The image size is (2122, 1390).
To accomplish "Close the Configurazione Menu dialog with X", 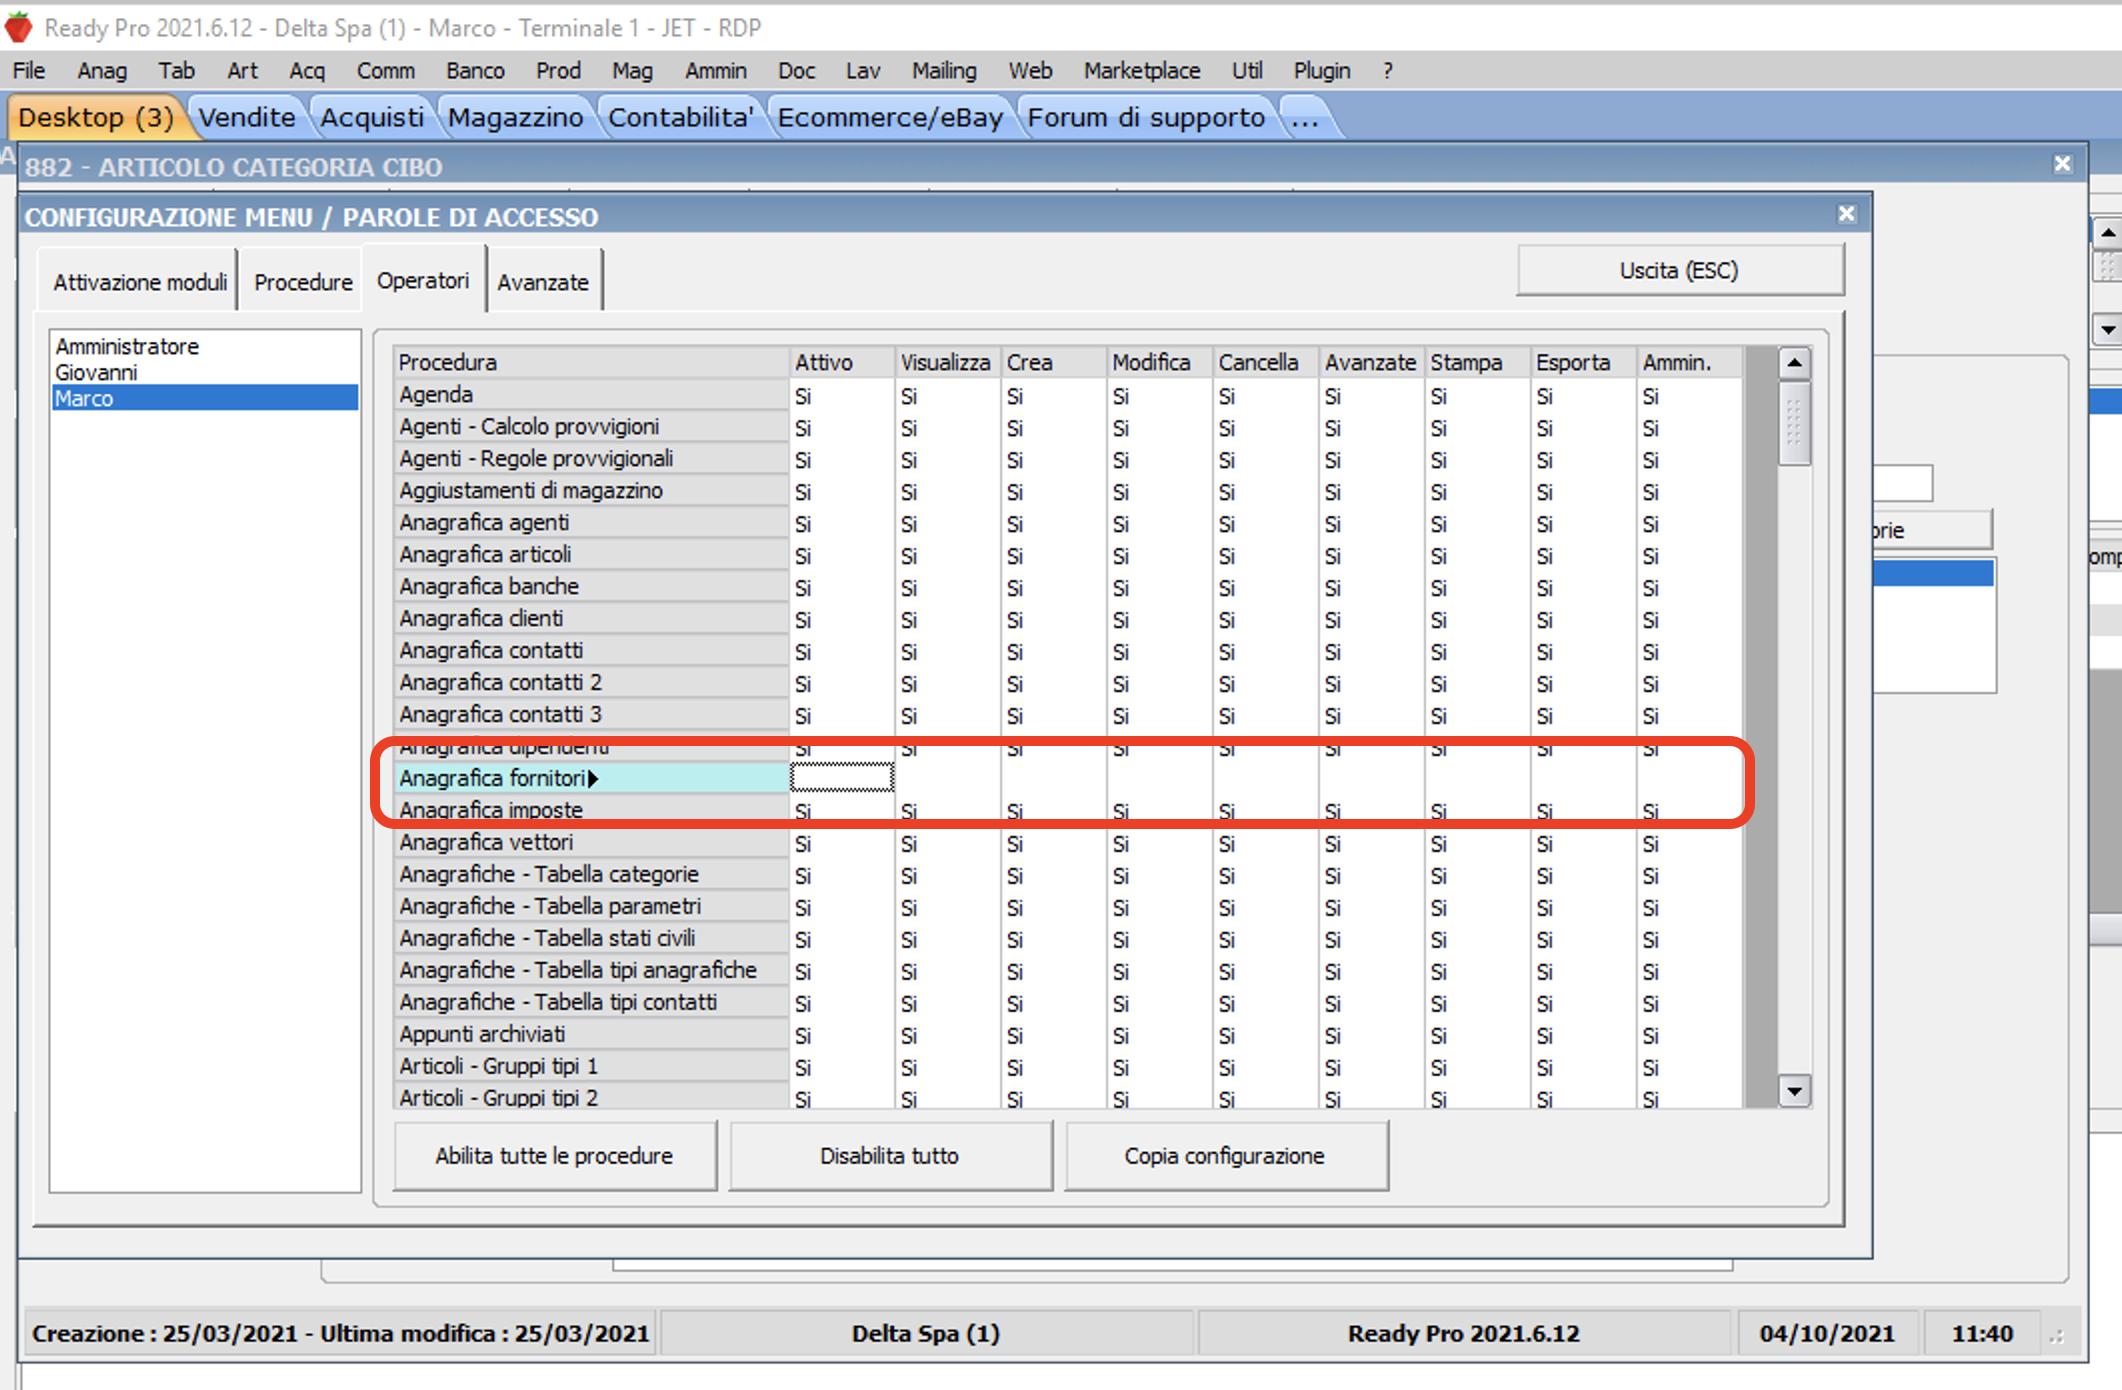I will (1846, 215).
